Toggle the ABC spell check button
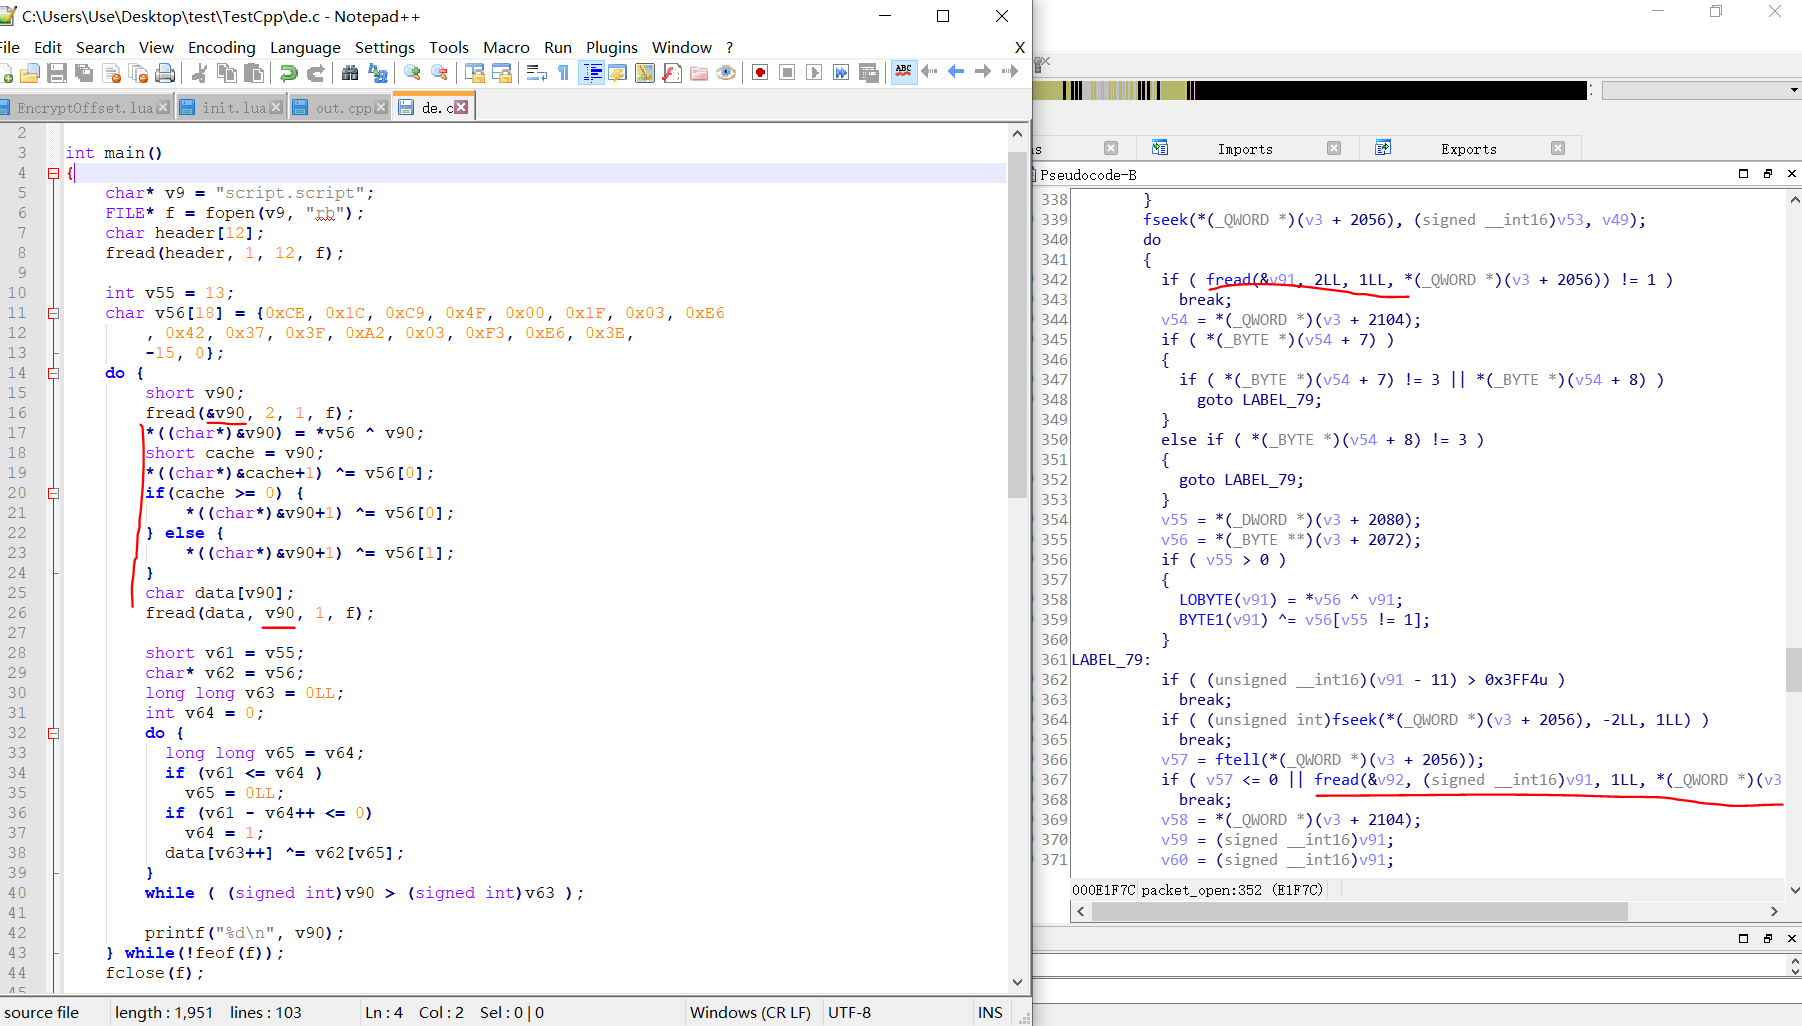 (x=904, y=72)
